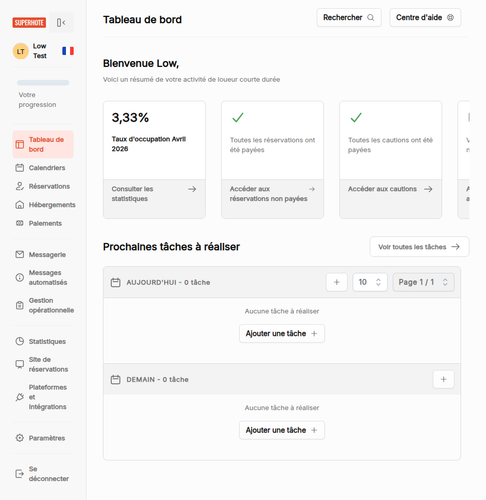The image size is (486, 500).
Task: Click arrow beside réservations non payées
Action: click(312, 189)
